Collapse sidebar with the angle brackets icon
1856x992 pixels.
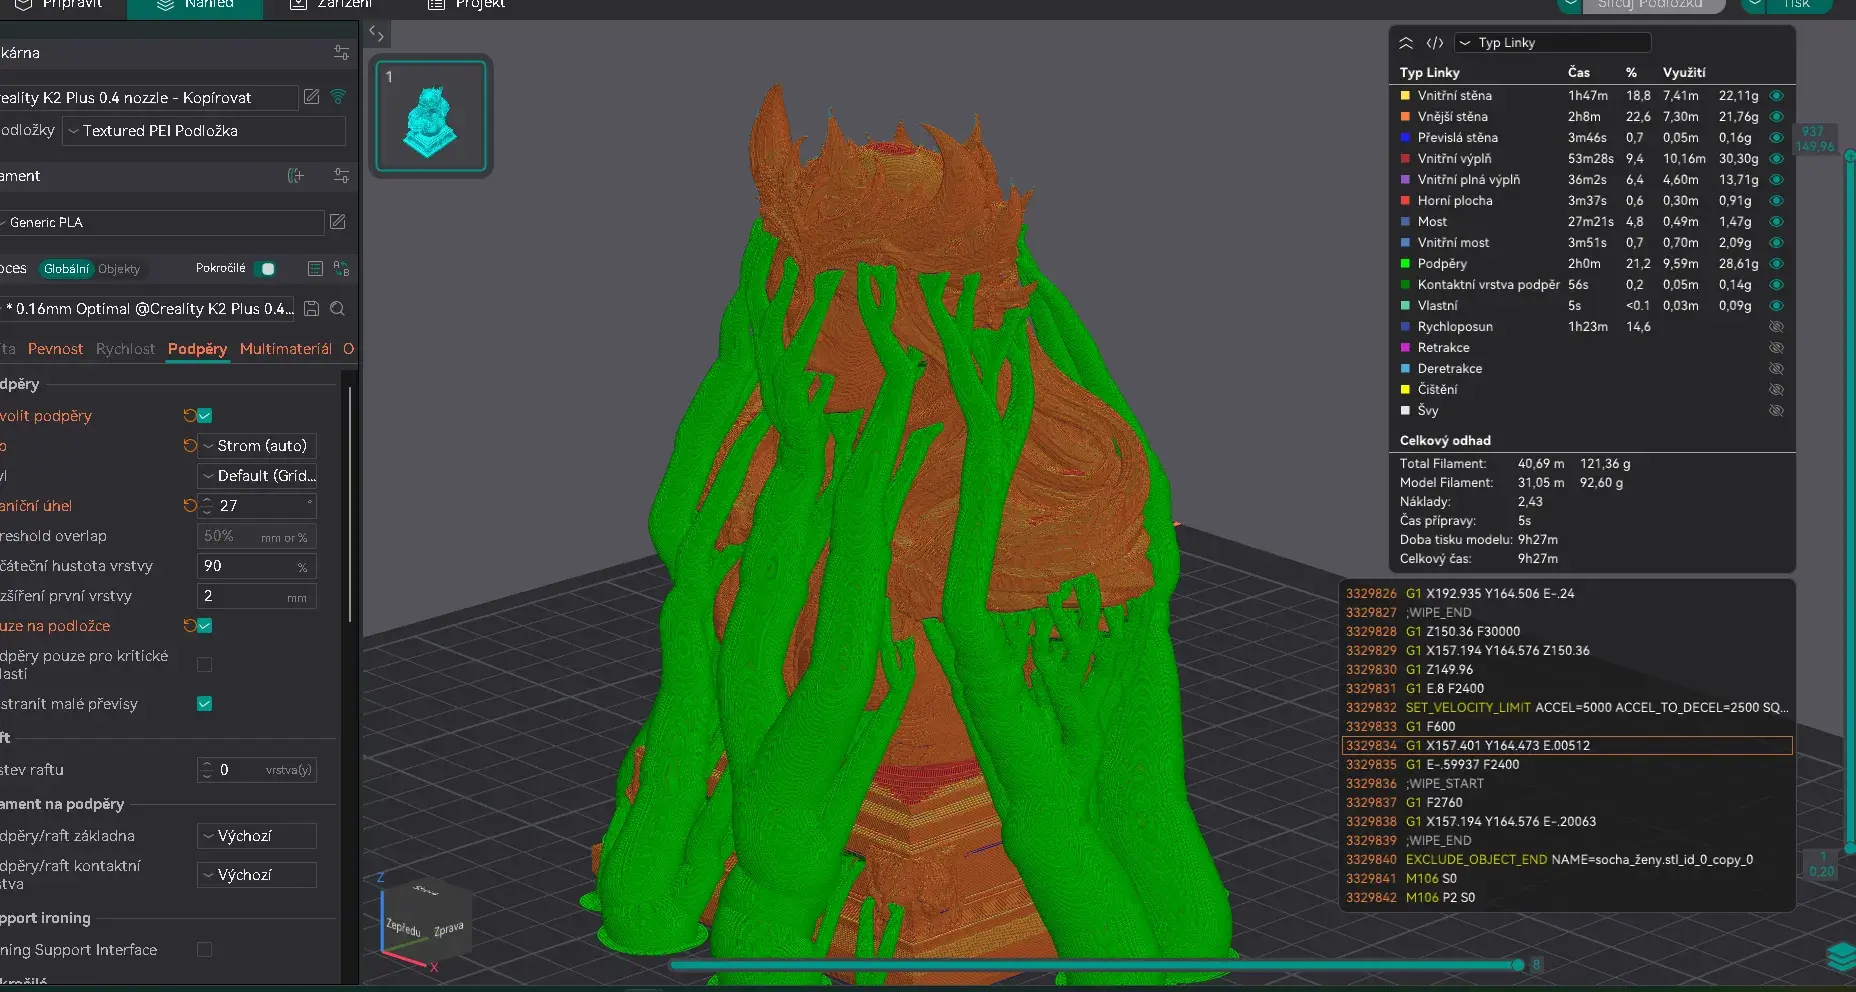tap(376, 33)
